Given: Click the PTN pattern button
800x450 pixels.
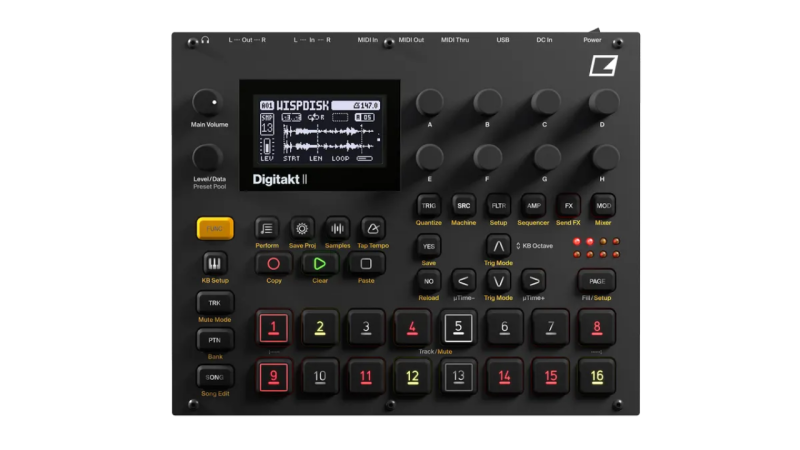Looking at the screenshot, I should click(215, 340).
